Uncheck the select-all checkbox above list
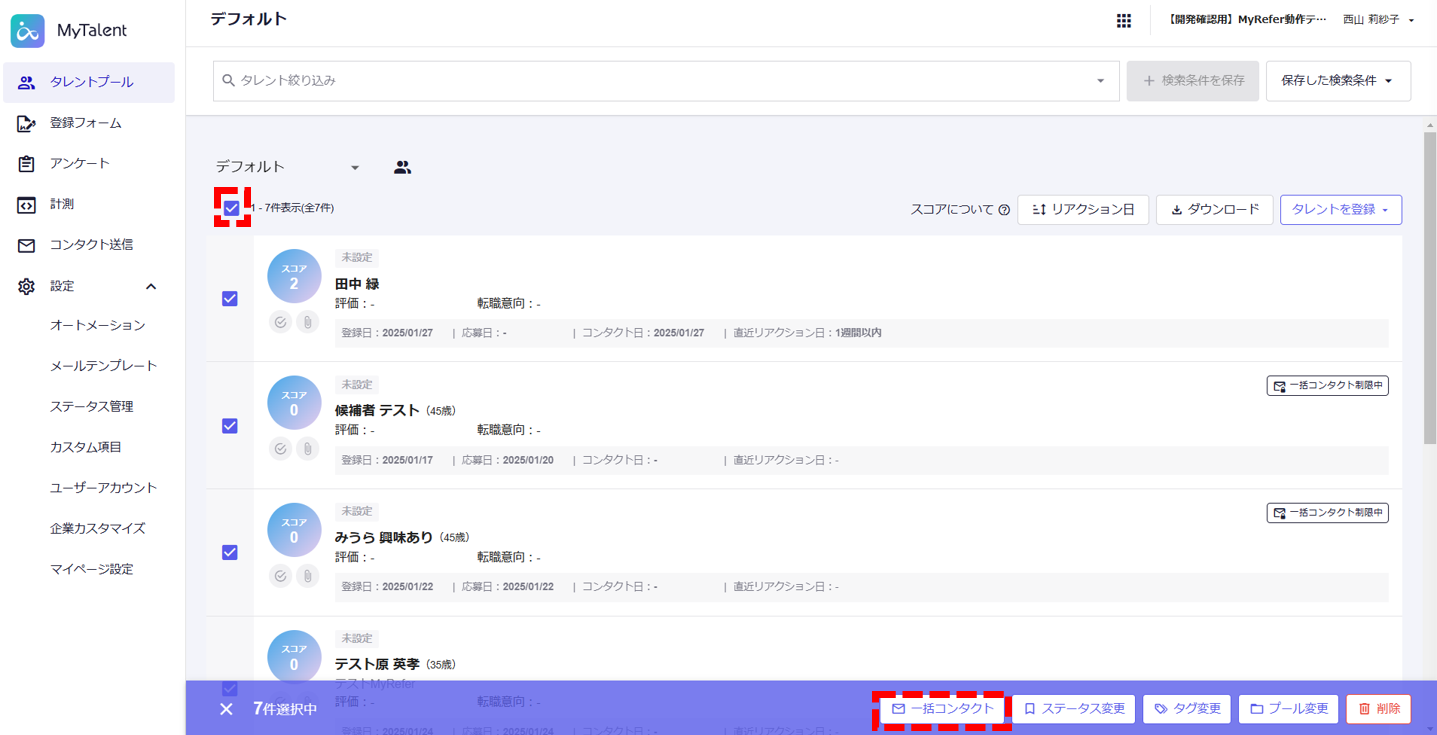 click(232, 208)
